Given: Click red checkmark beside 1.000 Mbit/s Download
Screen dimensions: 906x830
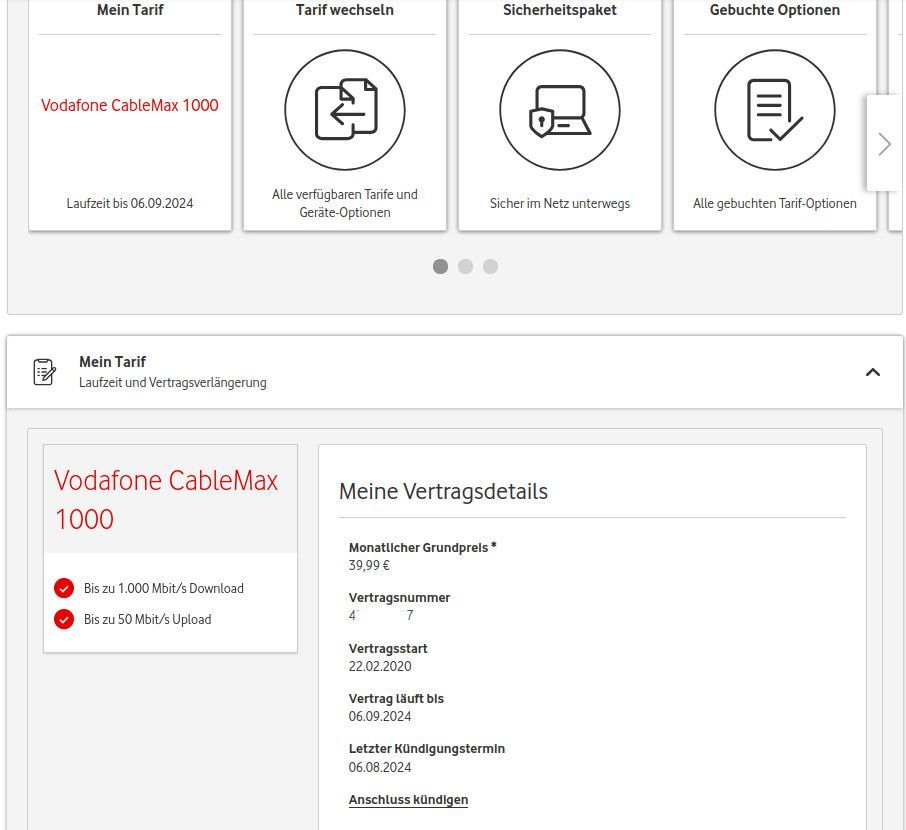Looking at the screenshot, I should point(64,588).
